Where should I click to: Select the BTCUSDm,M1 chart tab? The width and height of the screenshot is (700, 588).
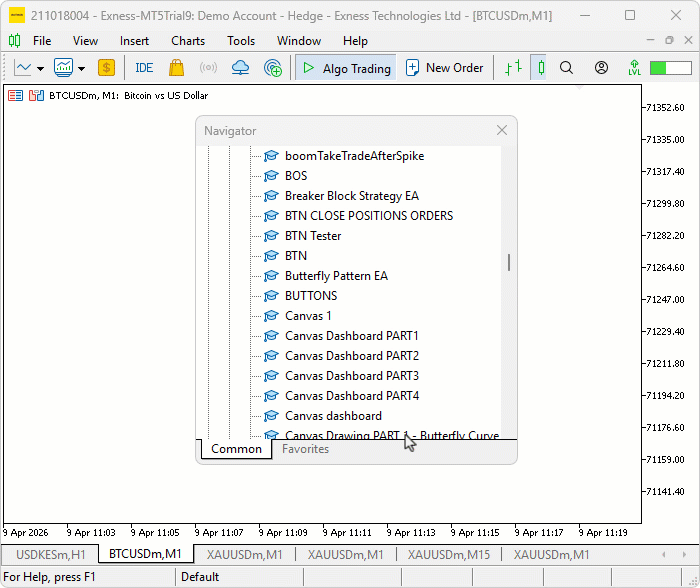(145, 554)
